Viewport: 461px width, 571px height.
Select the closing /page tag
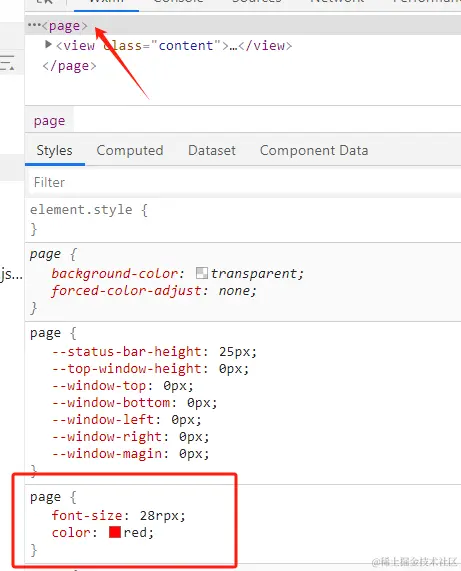coord(69,66)
